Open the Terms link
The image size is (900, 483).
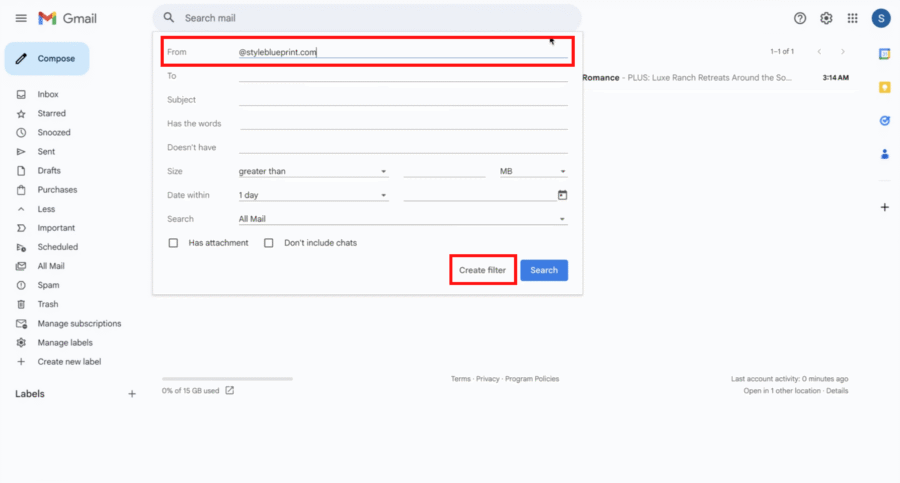coord(460,379)
